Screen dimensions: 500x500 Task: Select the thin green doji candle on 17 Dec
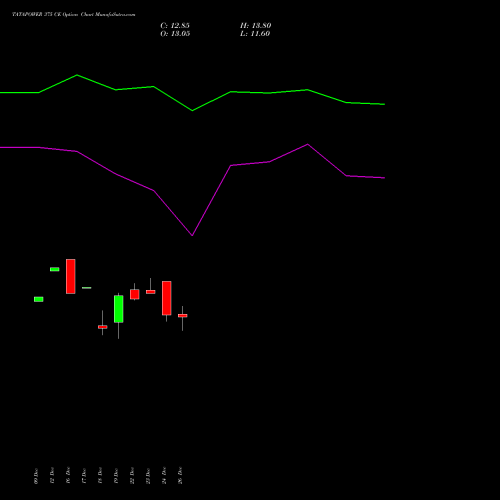[x=87, y=288]
